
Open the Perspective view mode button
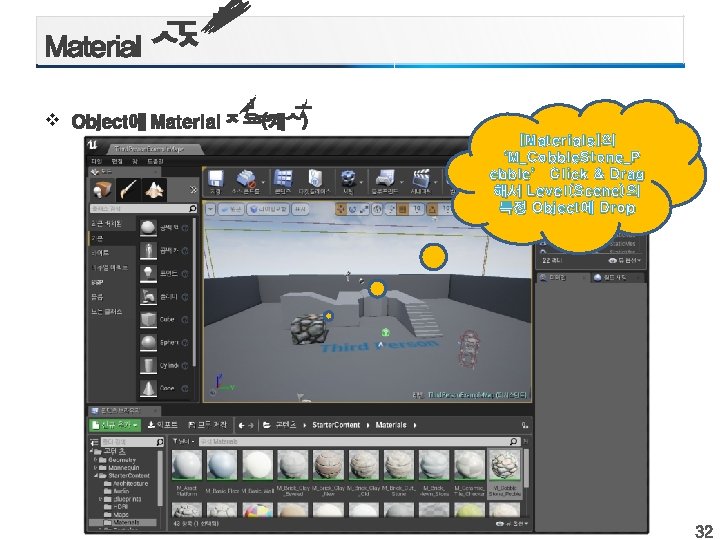click(231, 209)
